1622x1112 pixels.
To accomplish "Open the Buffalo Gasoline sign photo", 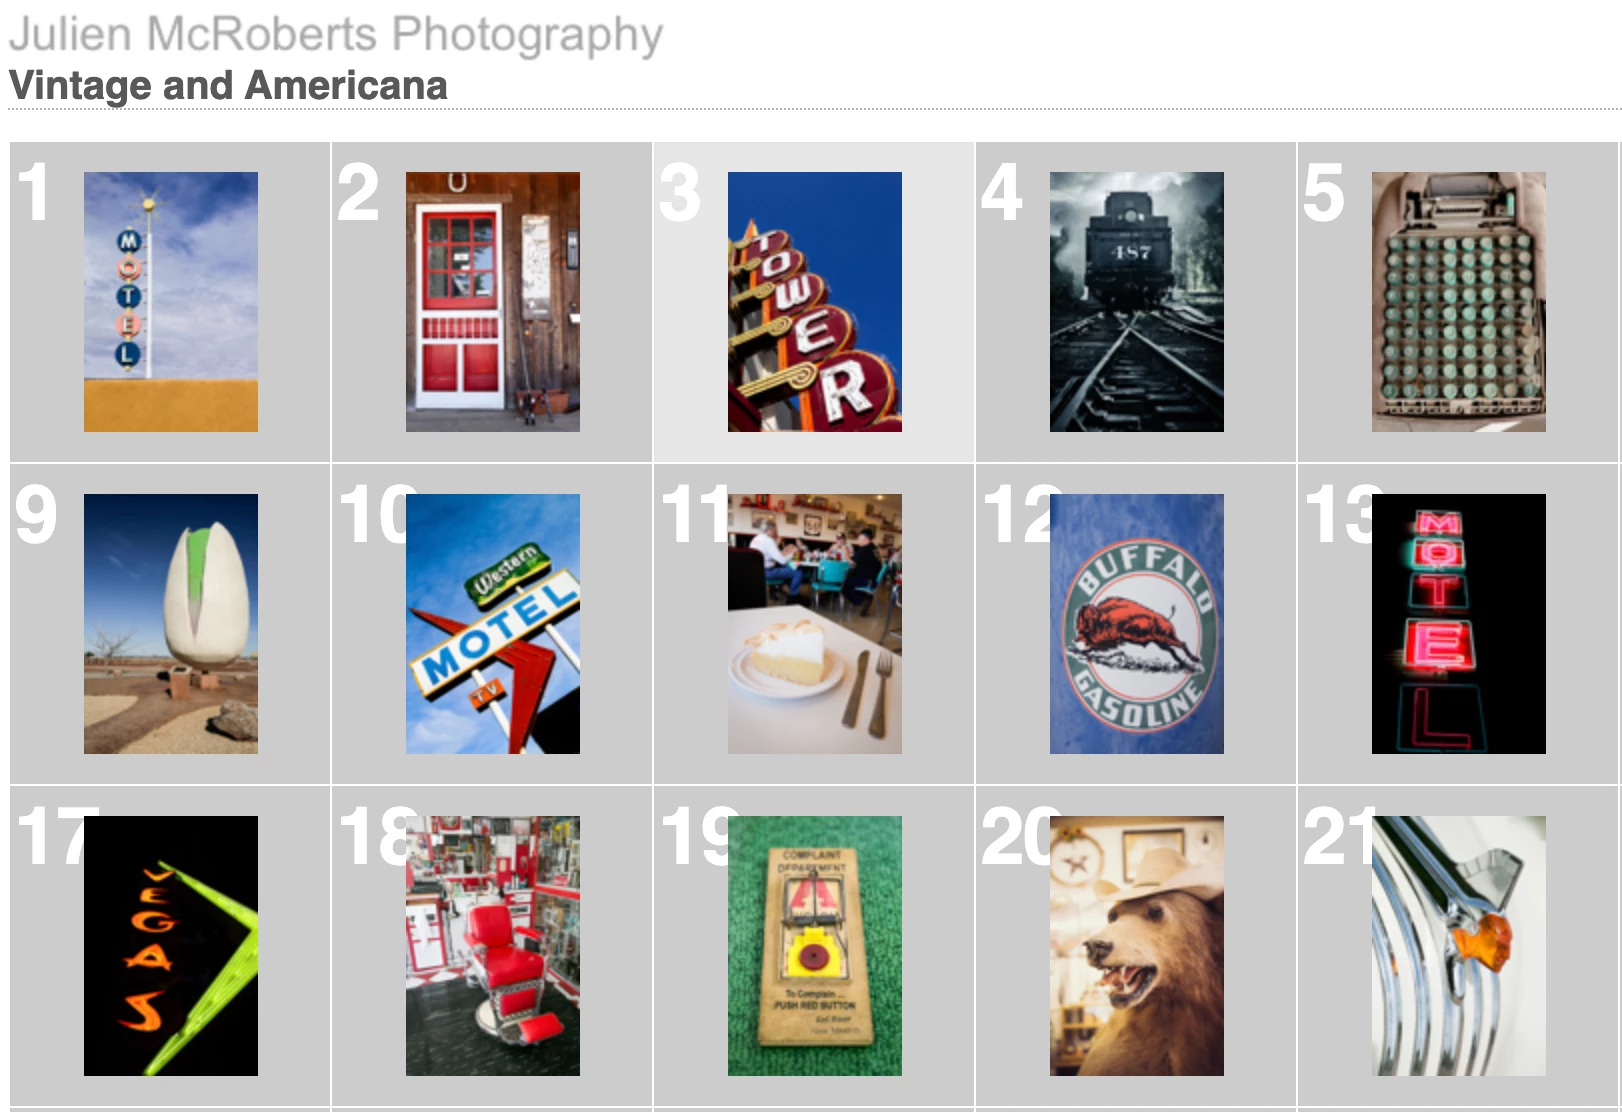I will click(1137, 624).
